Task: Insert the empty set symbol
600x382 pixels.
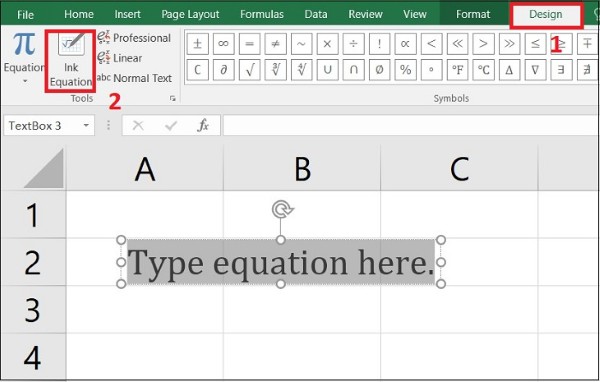Action: click(379, 70)
